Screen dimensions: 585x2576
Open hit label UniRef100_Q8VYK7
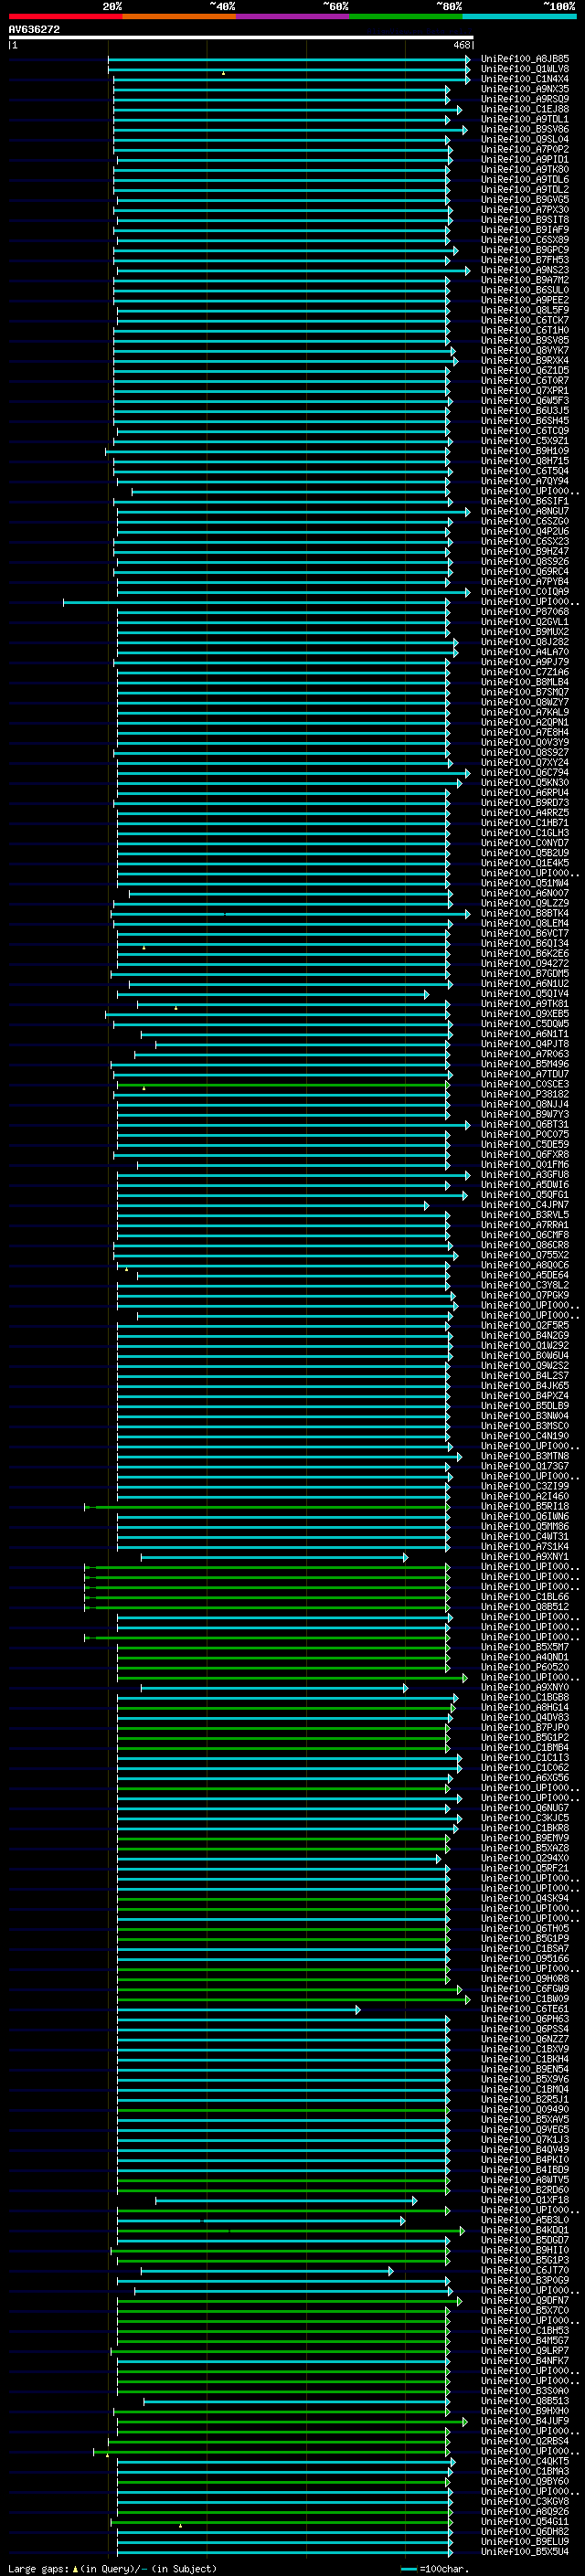click(x=525, y=350)
